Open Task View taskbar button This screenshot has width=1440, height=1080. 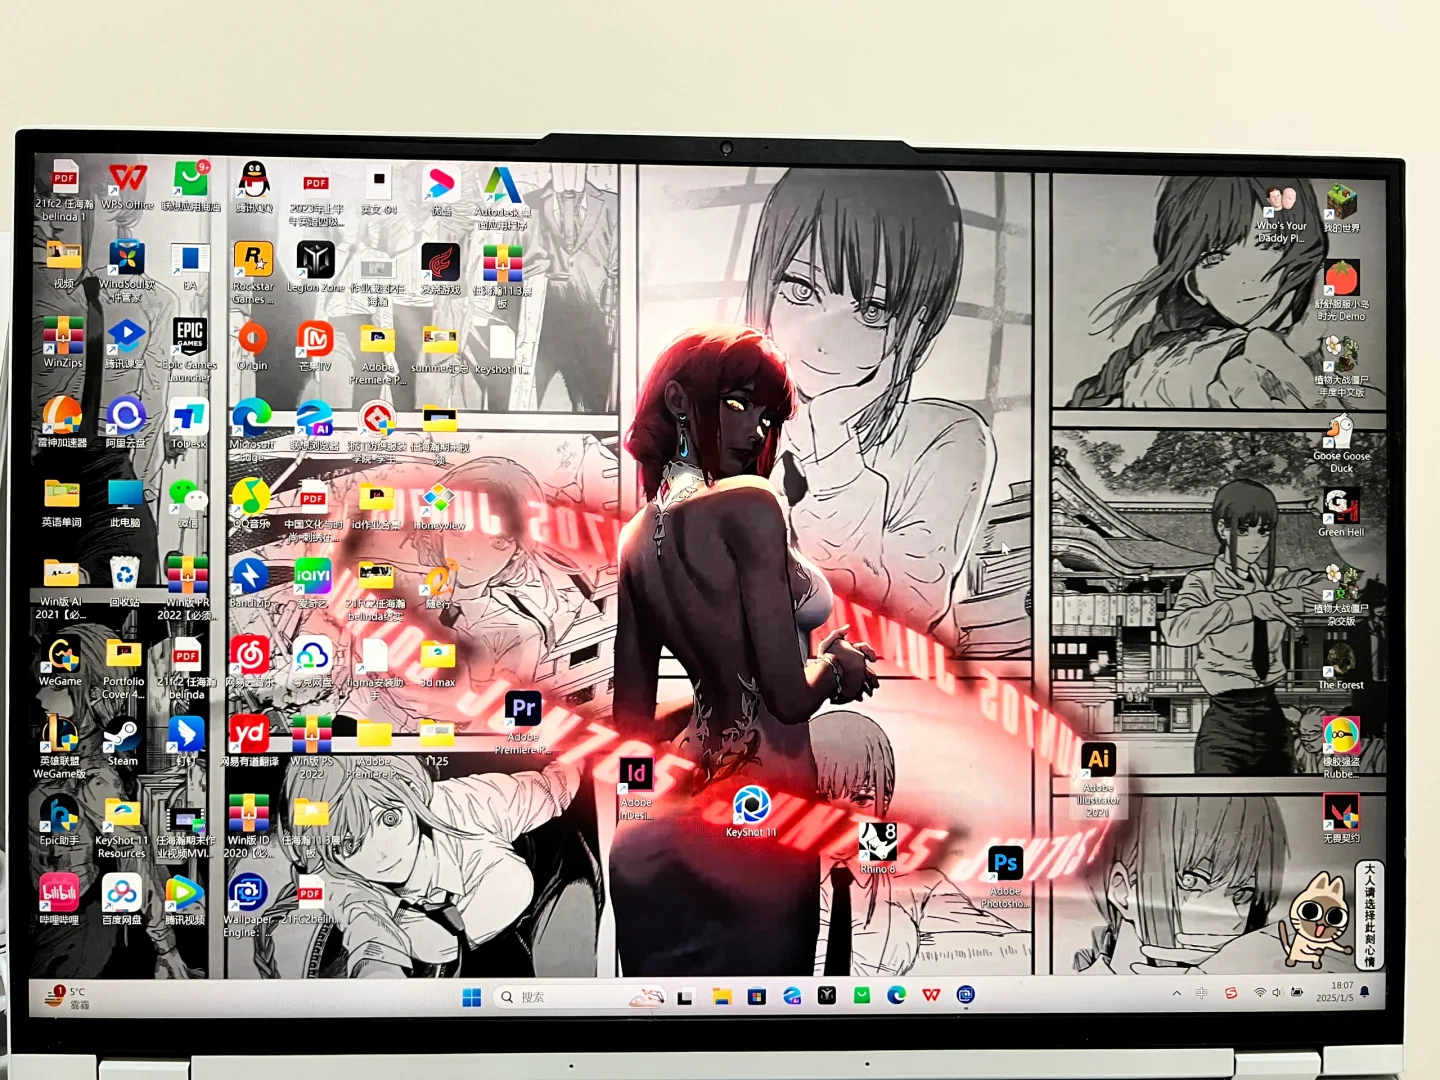tap(686, 997)
